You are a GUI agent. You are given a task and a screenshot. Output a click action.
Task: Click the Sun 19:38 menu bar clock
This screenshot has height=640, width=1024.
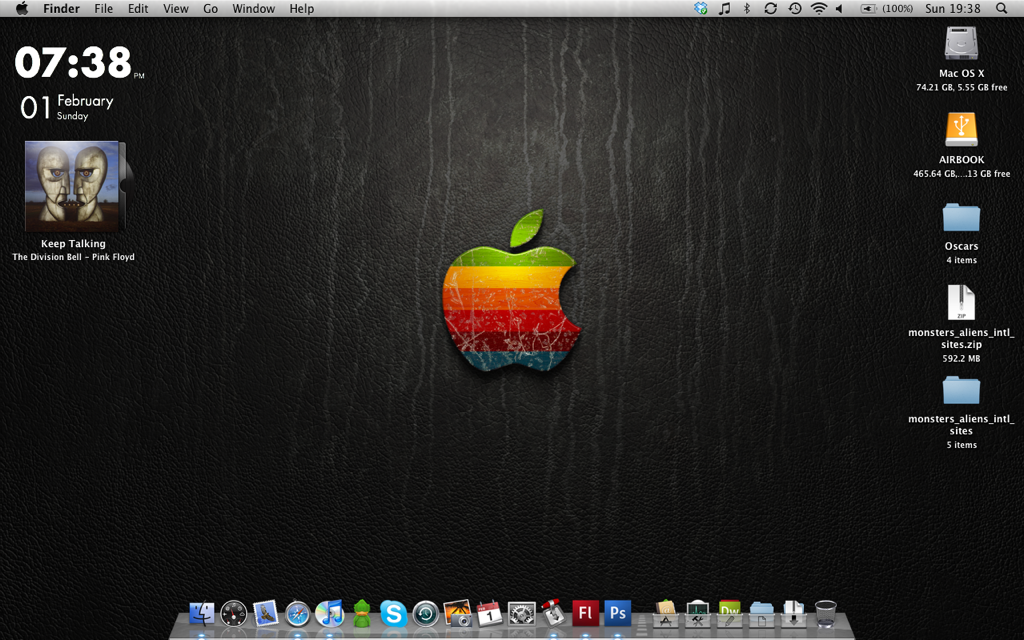point(953,8)
